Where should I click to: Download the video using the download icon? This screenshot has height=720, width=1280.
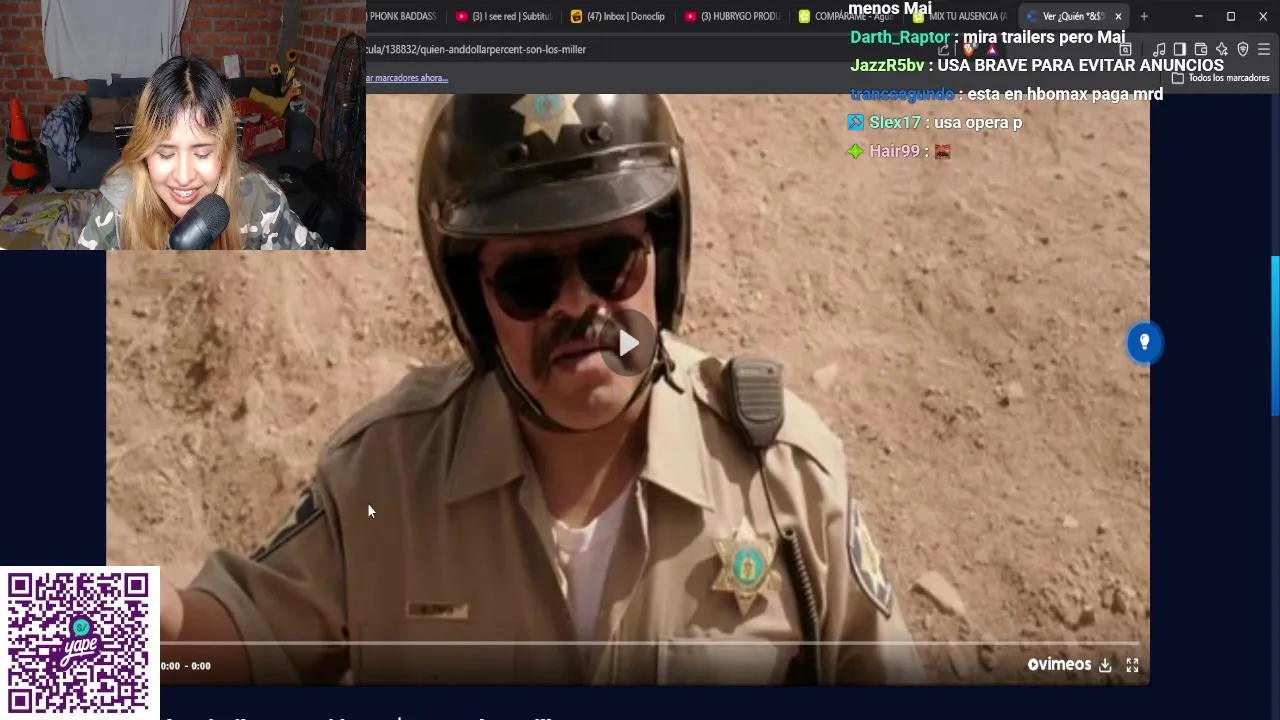[1105, 665]
